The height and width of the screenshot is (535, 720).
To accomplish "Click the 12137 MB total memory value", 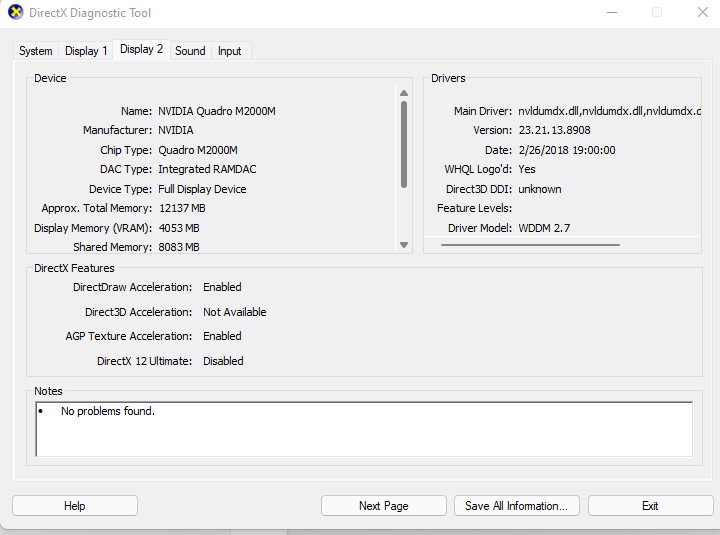I will (182, 208).
